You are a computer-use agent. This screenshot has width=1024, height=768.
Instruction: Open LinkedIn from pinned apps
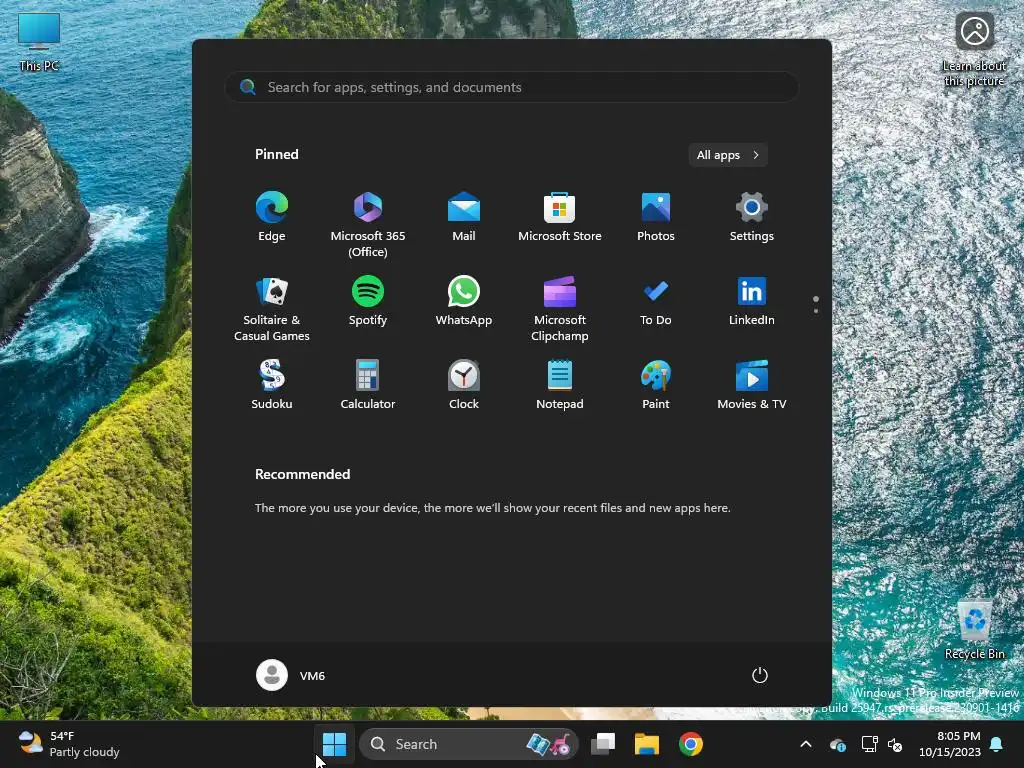pos(752,302)
